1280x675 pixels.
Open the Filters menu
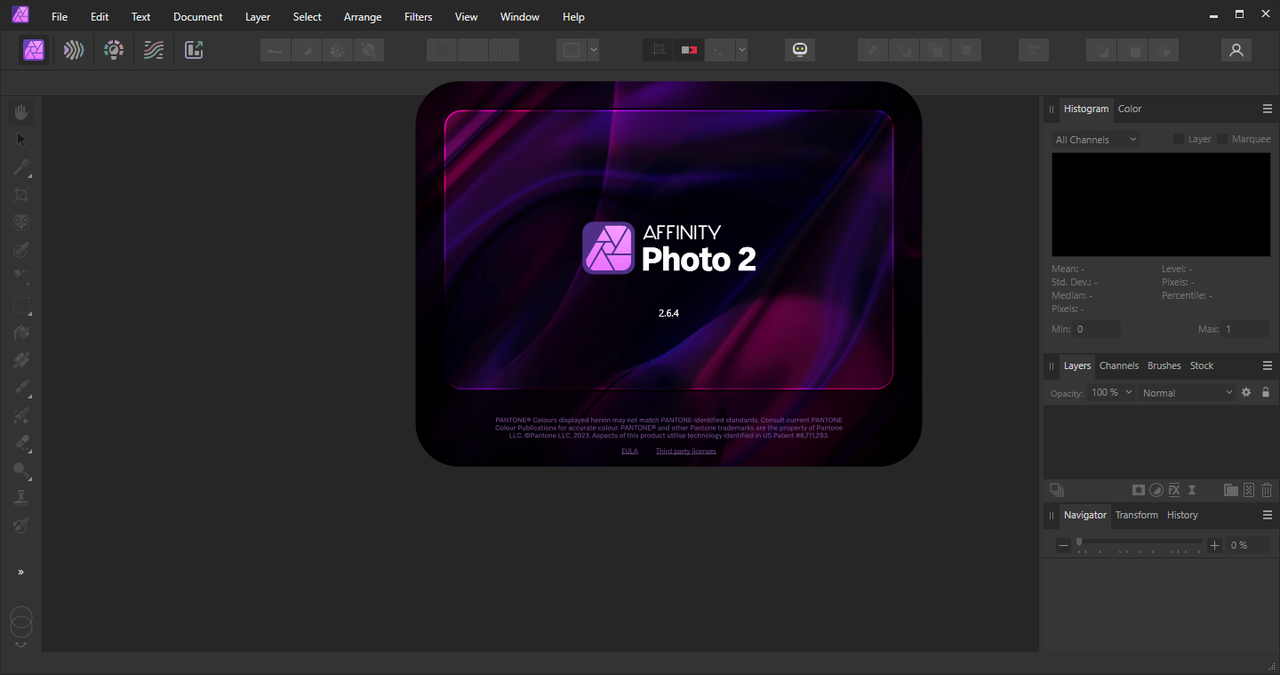(418, 17)
